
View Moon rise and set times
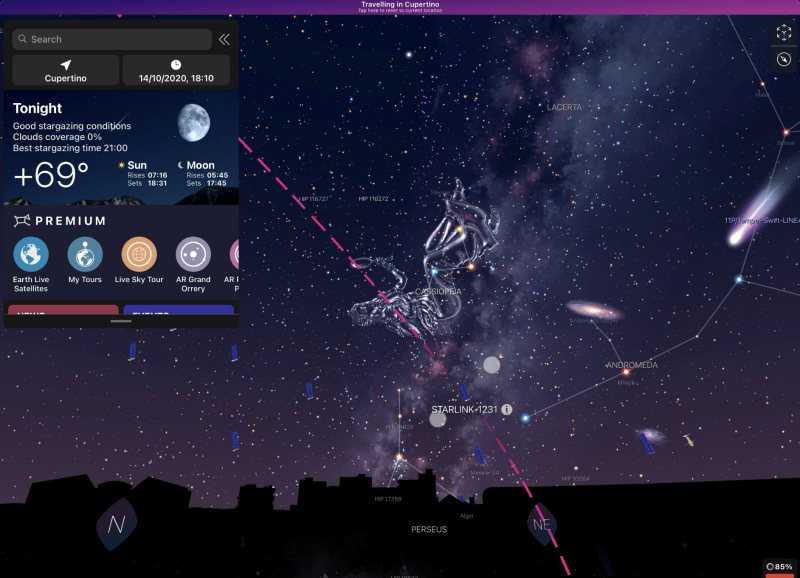[x=203, y=173]
